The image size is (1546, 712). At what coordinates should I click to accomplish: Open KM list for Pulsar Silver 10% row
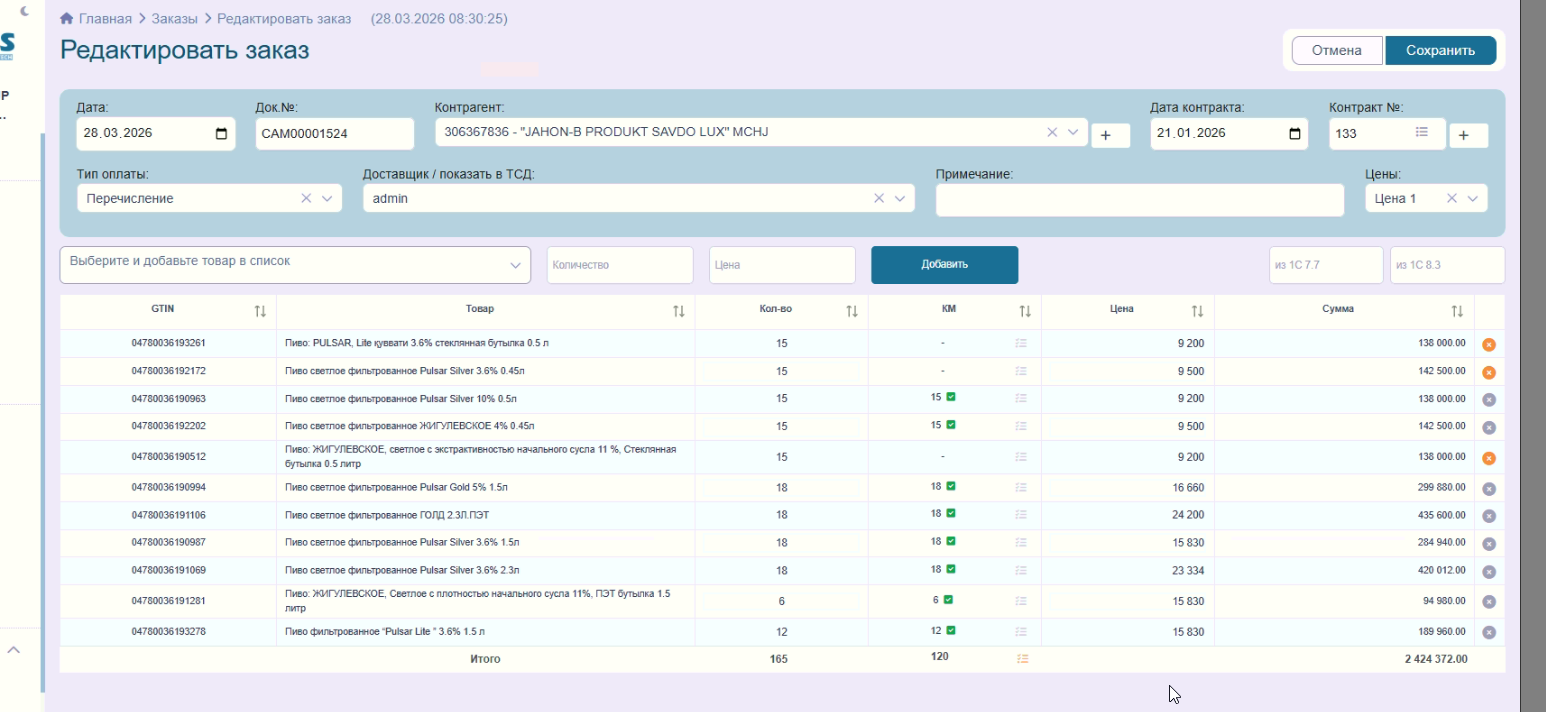click(x=1020, y=399)
